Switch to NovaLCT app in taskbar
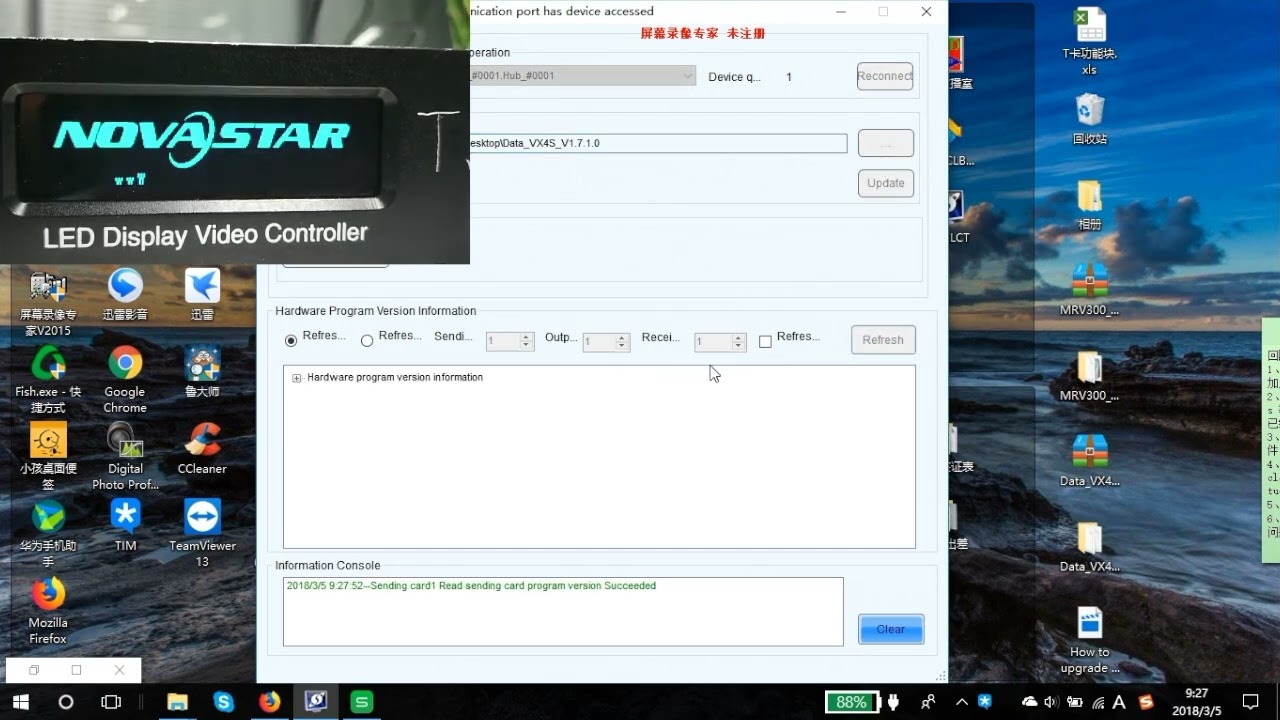Image resolution: width=1280 pixels, height=720 pixels. coord(316,702)
